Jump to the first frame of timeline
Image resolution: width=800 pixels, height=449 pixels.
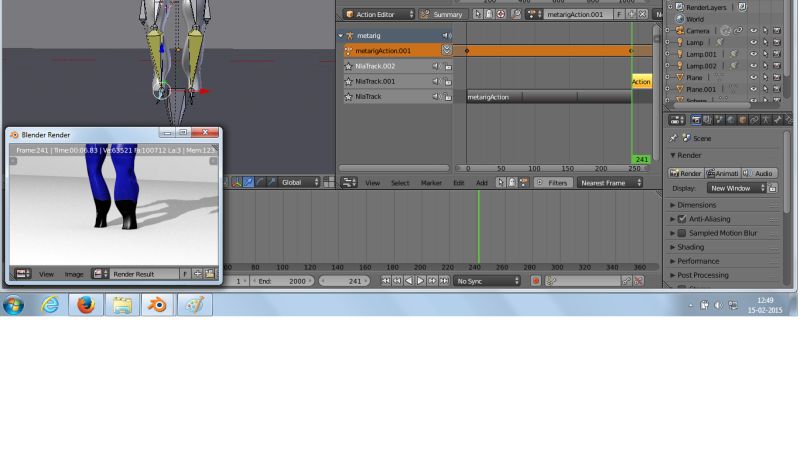(386, 281)
